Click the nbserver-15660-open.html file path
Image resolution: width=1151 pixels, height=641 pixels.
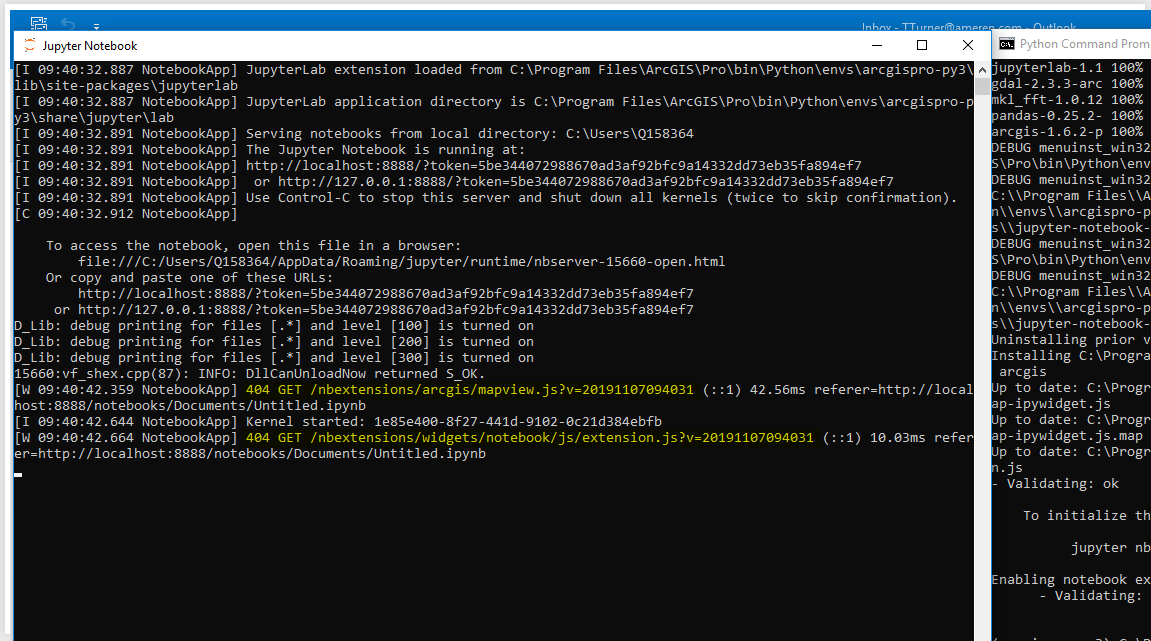[402, 261]
